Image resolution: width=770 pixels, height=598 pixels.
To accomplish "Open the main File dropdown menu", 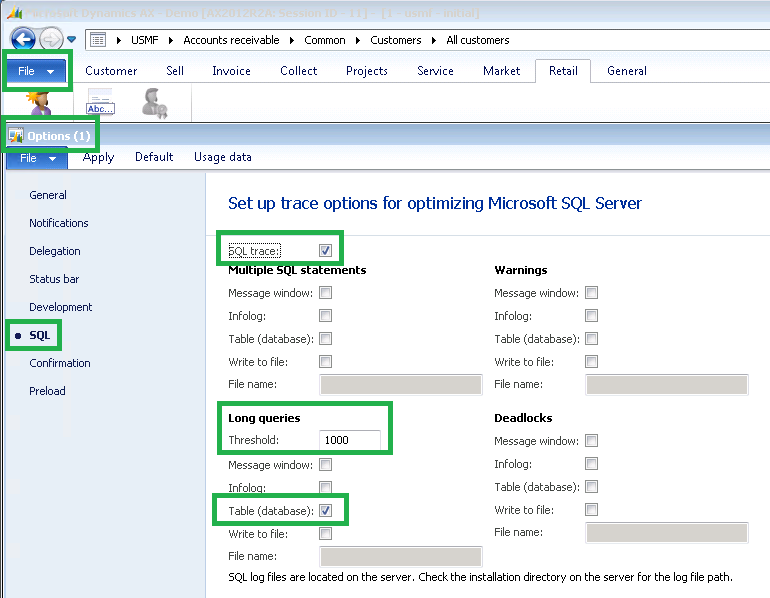I will pyautogui.click(x=37, y=72).
